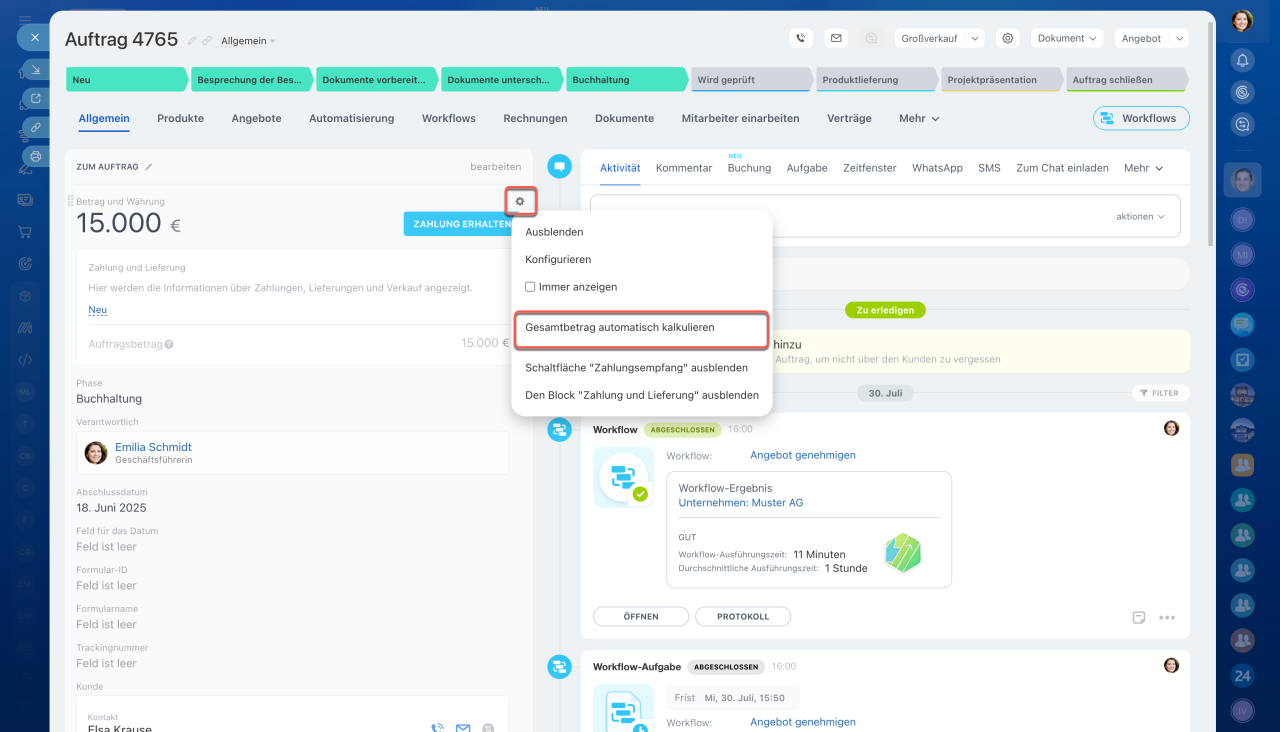Click the three dots on workflow card
This screenshot has width=1280, height=732.
click(x=1167, y=618)
